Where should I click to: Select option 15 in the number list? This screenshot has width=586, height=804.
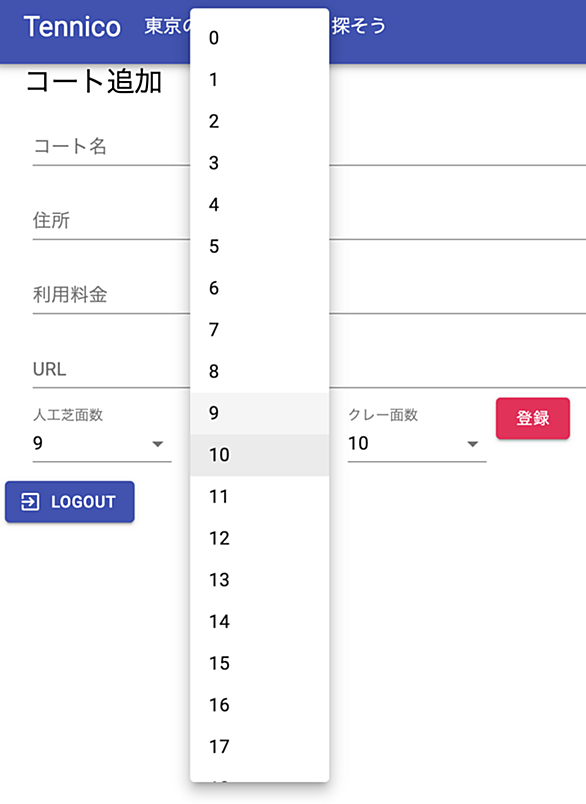259,664
